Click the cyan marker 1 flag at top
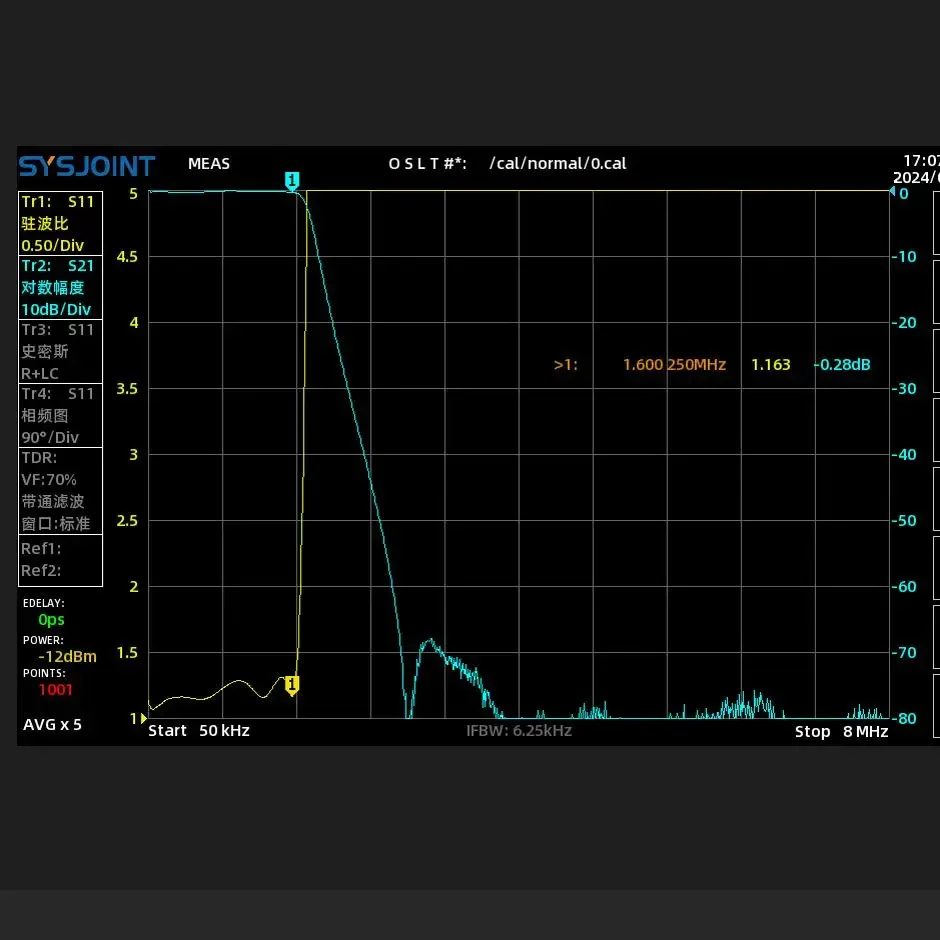940x940 pixels. (x=292, y=181)
